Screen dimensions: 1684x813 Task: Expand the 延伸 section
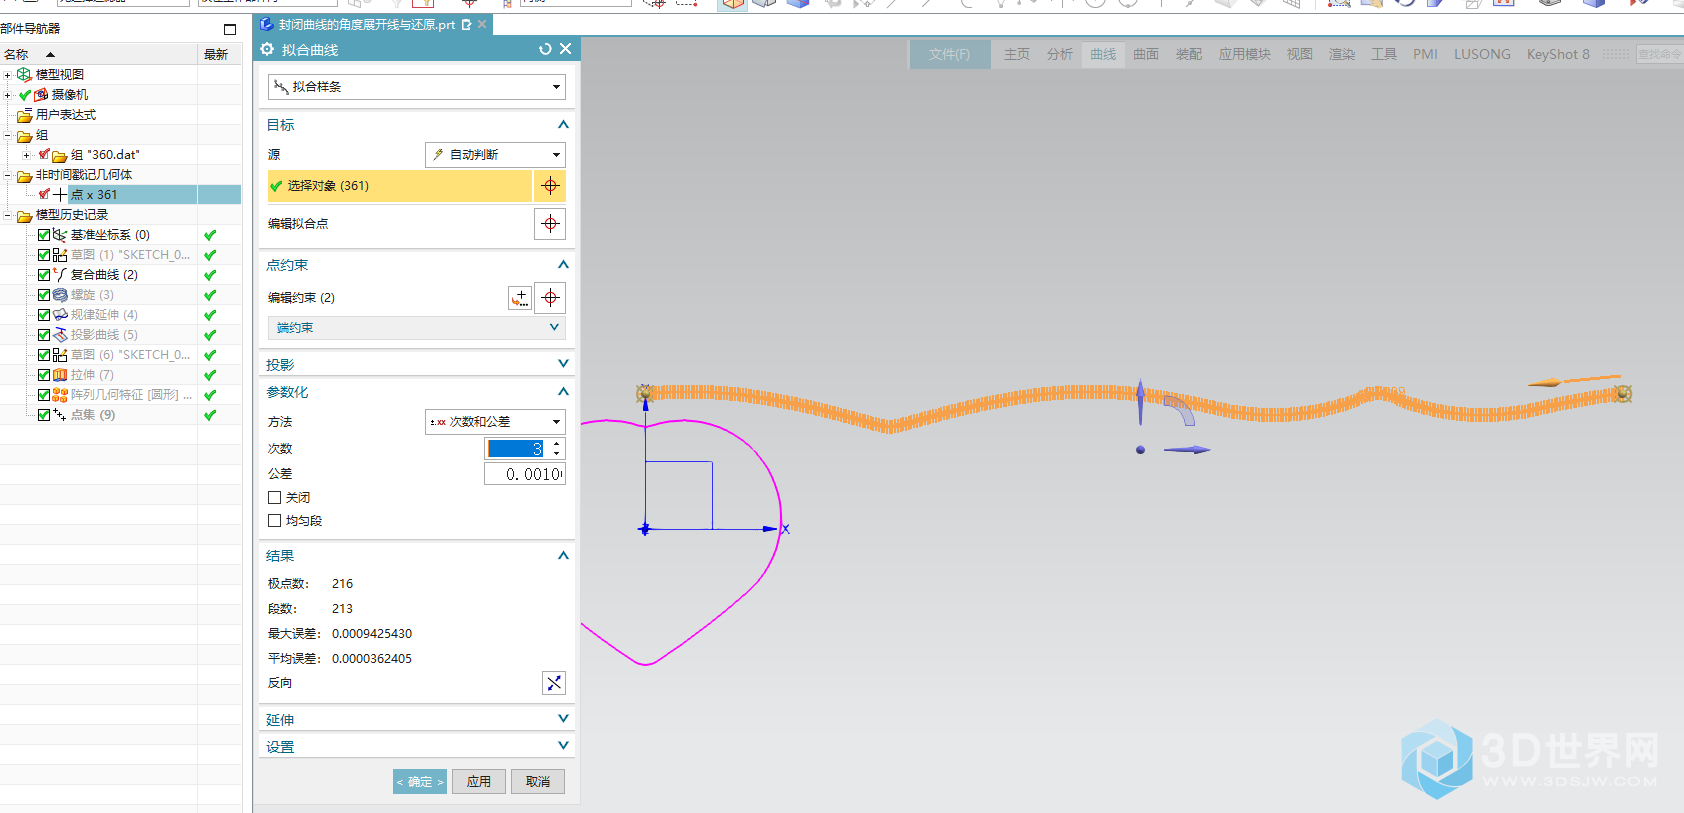563,719
